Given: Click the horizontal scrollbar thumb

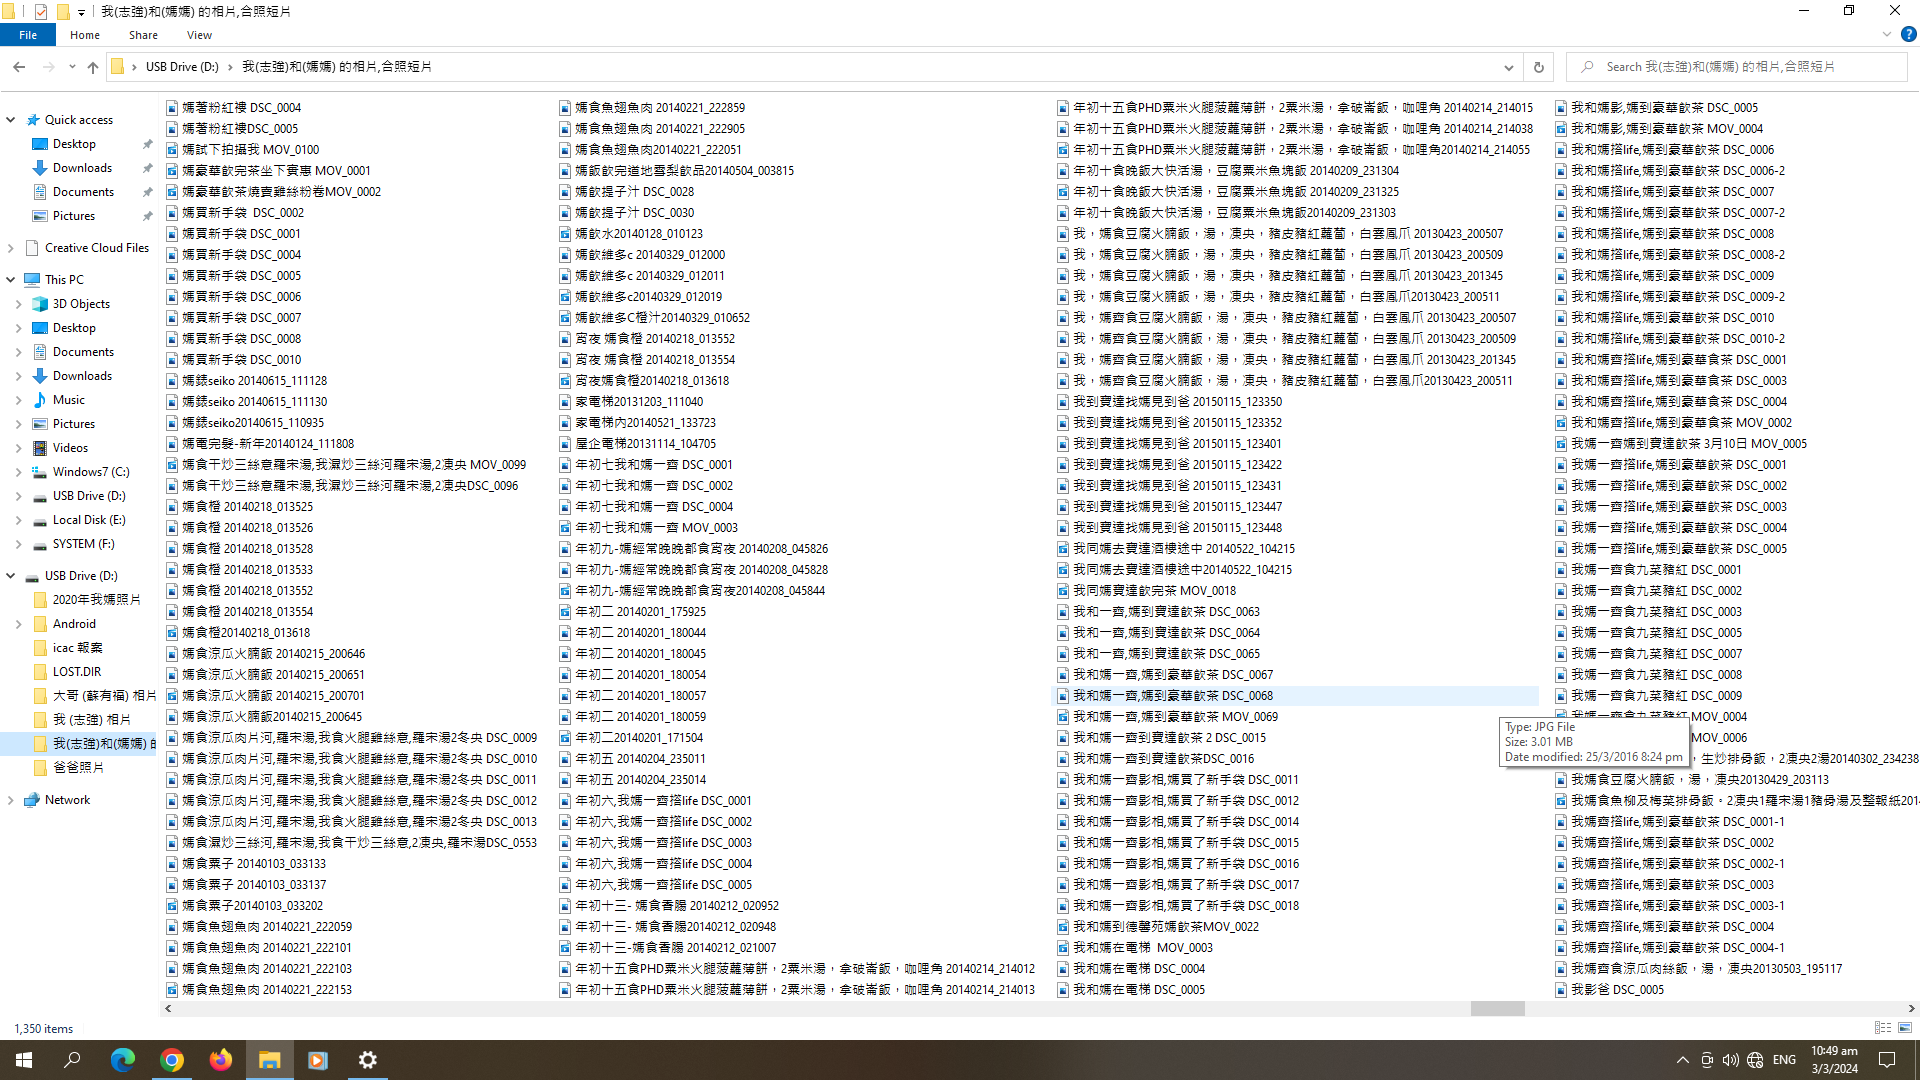Looking at the screenshot, I should [1497, 1009].
